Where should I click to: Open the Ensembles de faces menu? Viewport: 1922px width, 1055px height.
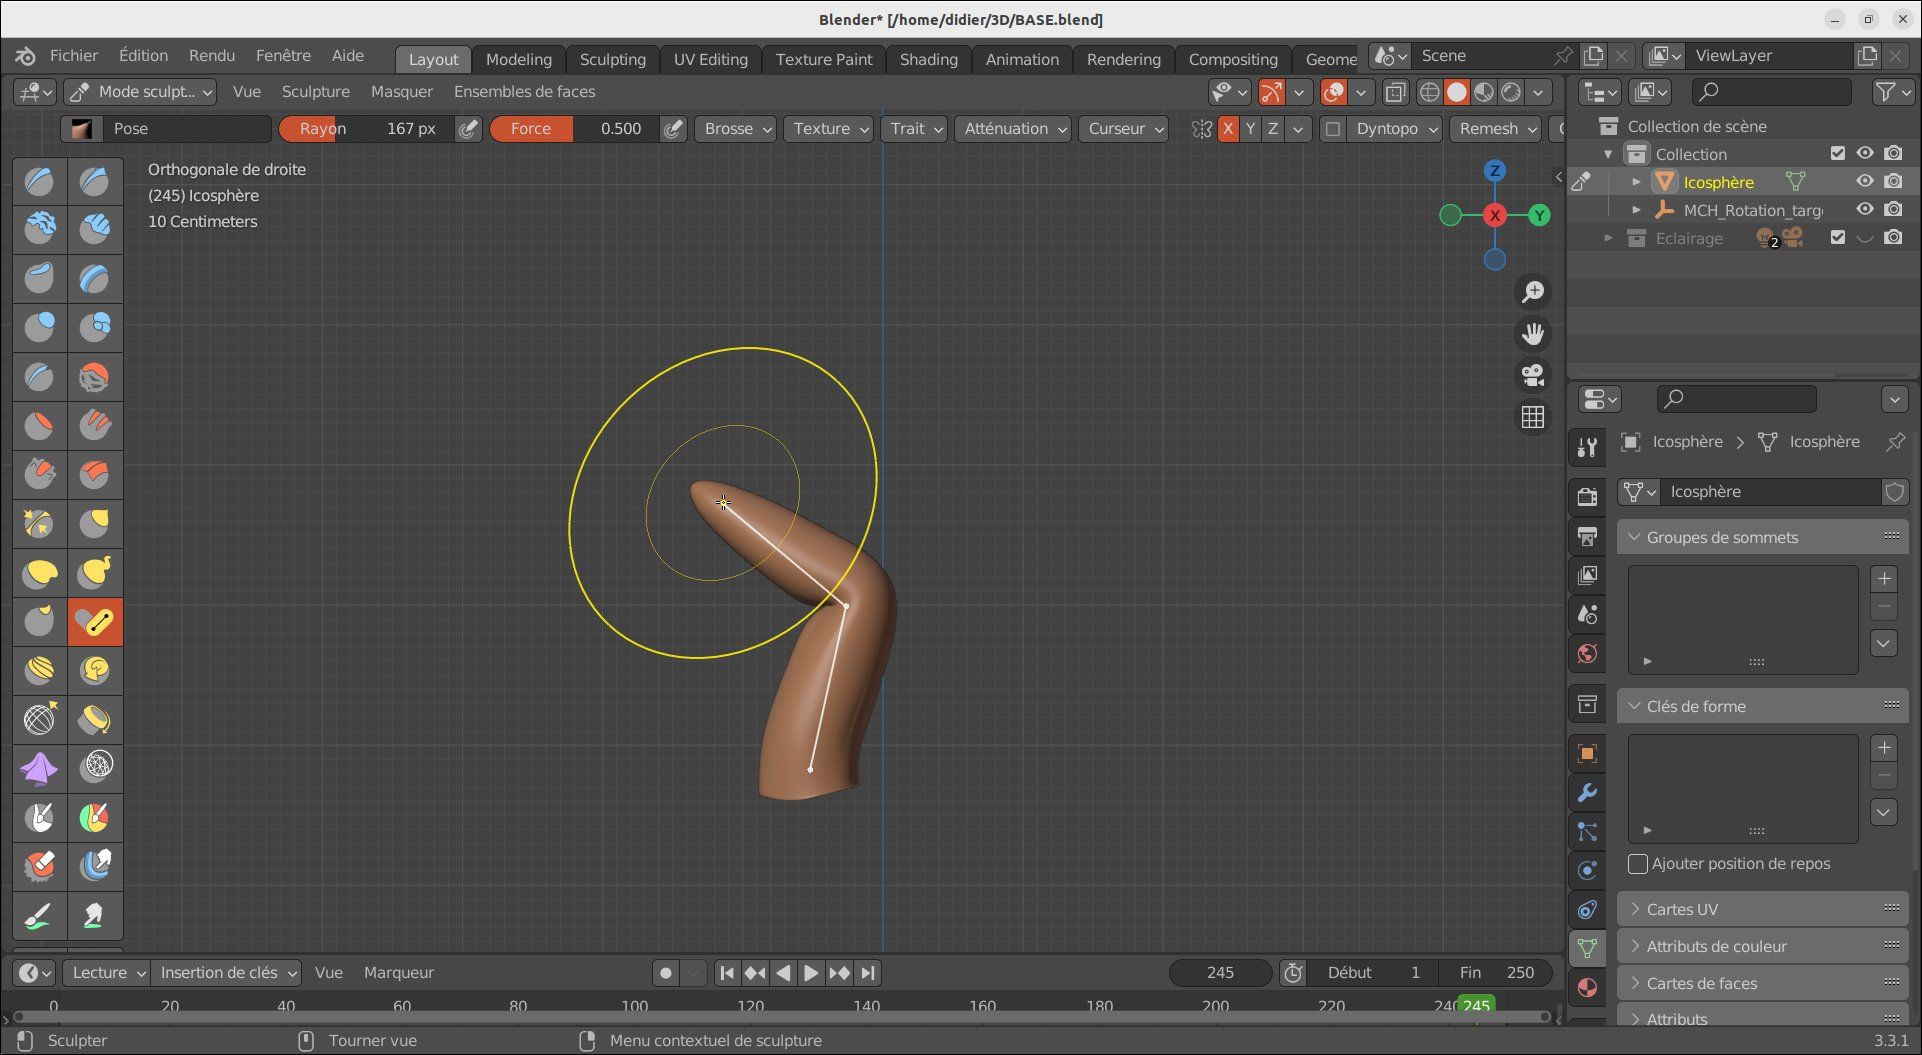tap(524, 92)
